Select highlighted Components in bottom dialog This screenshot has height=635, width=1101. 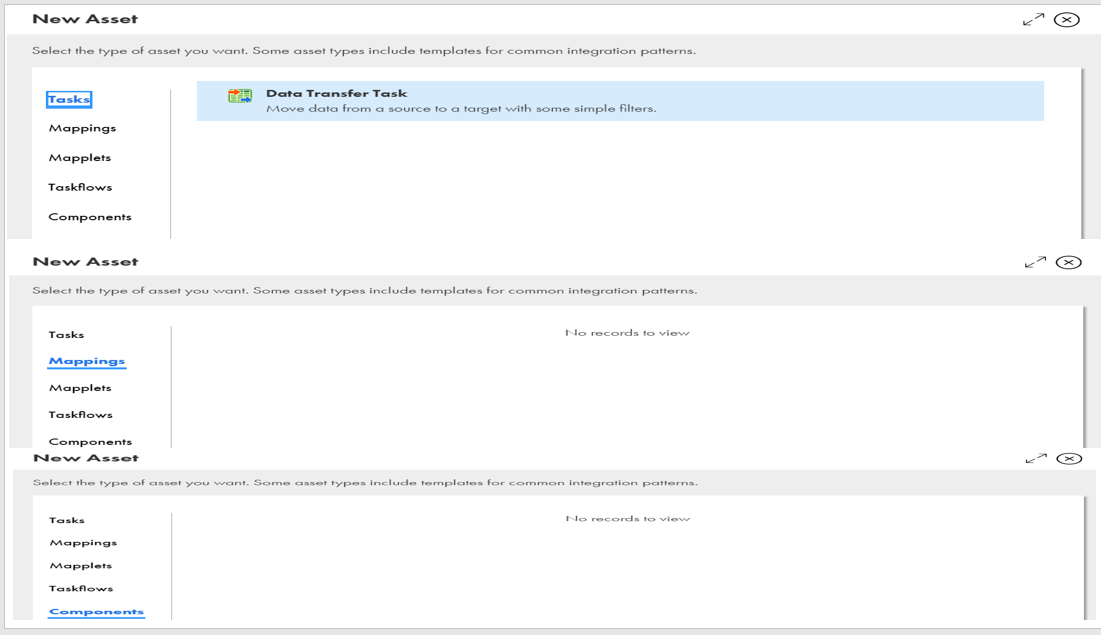click(x=96, y=612)
